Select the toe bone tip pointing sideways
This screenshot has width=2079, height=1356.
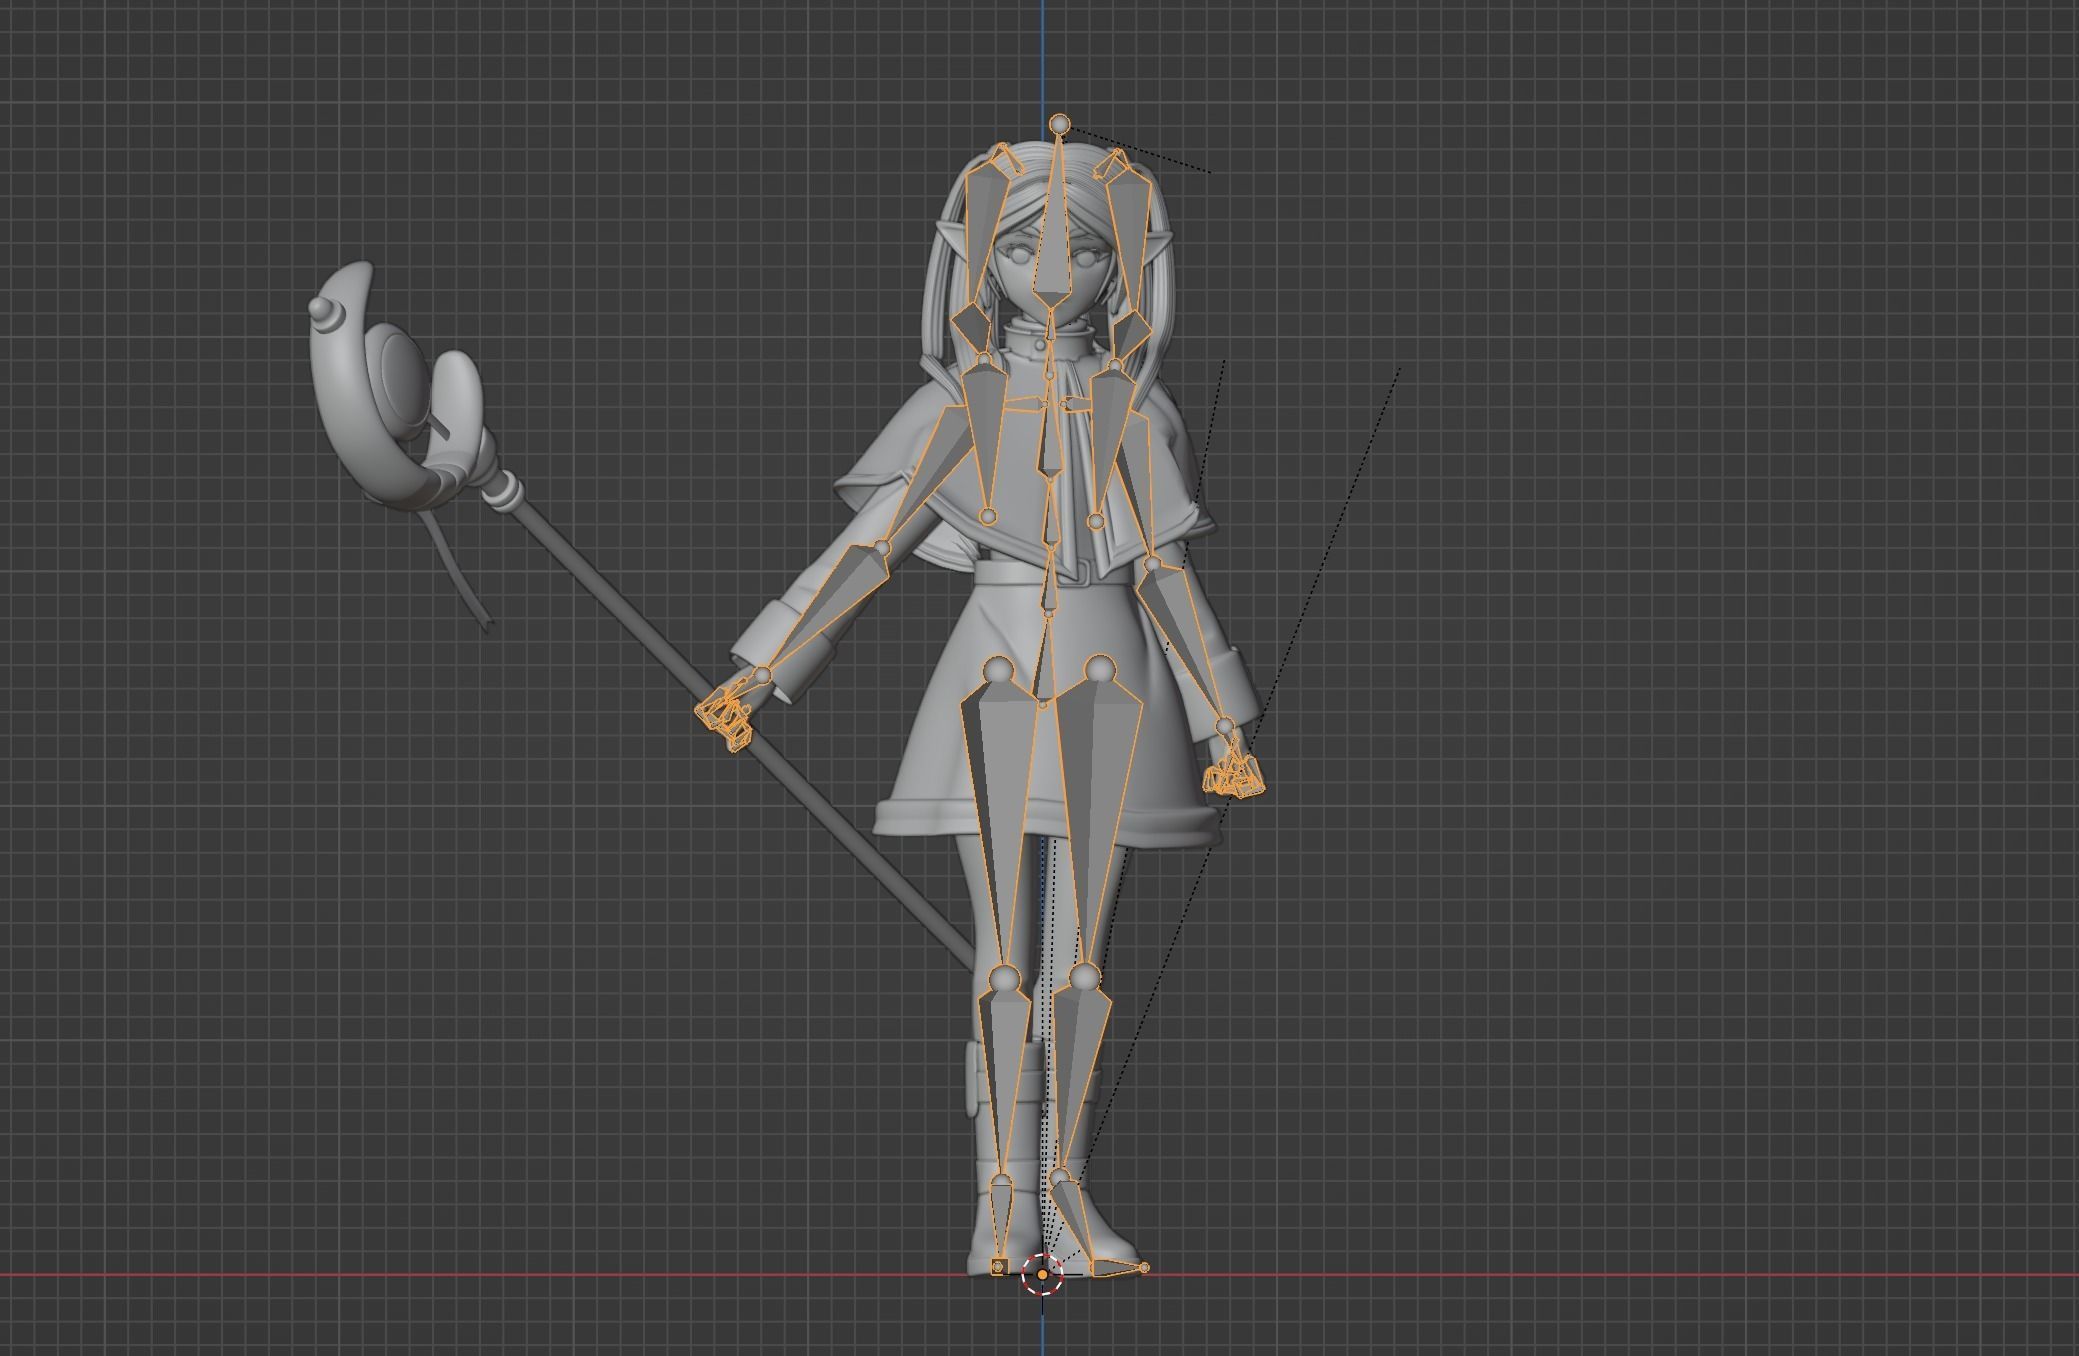pos(1144,1268)
